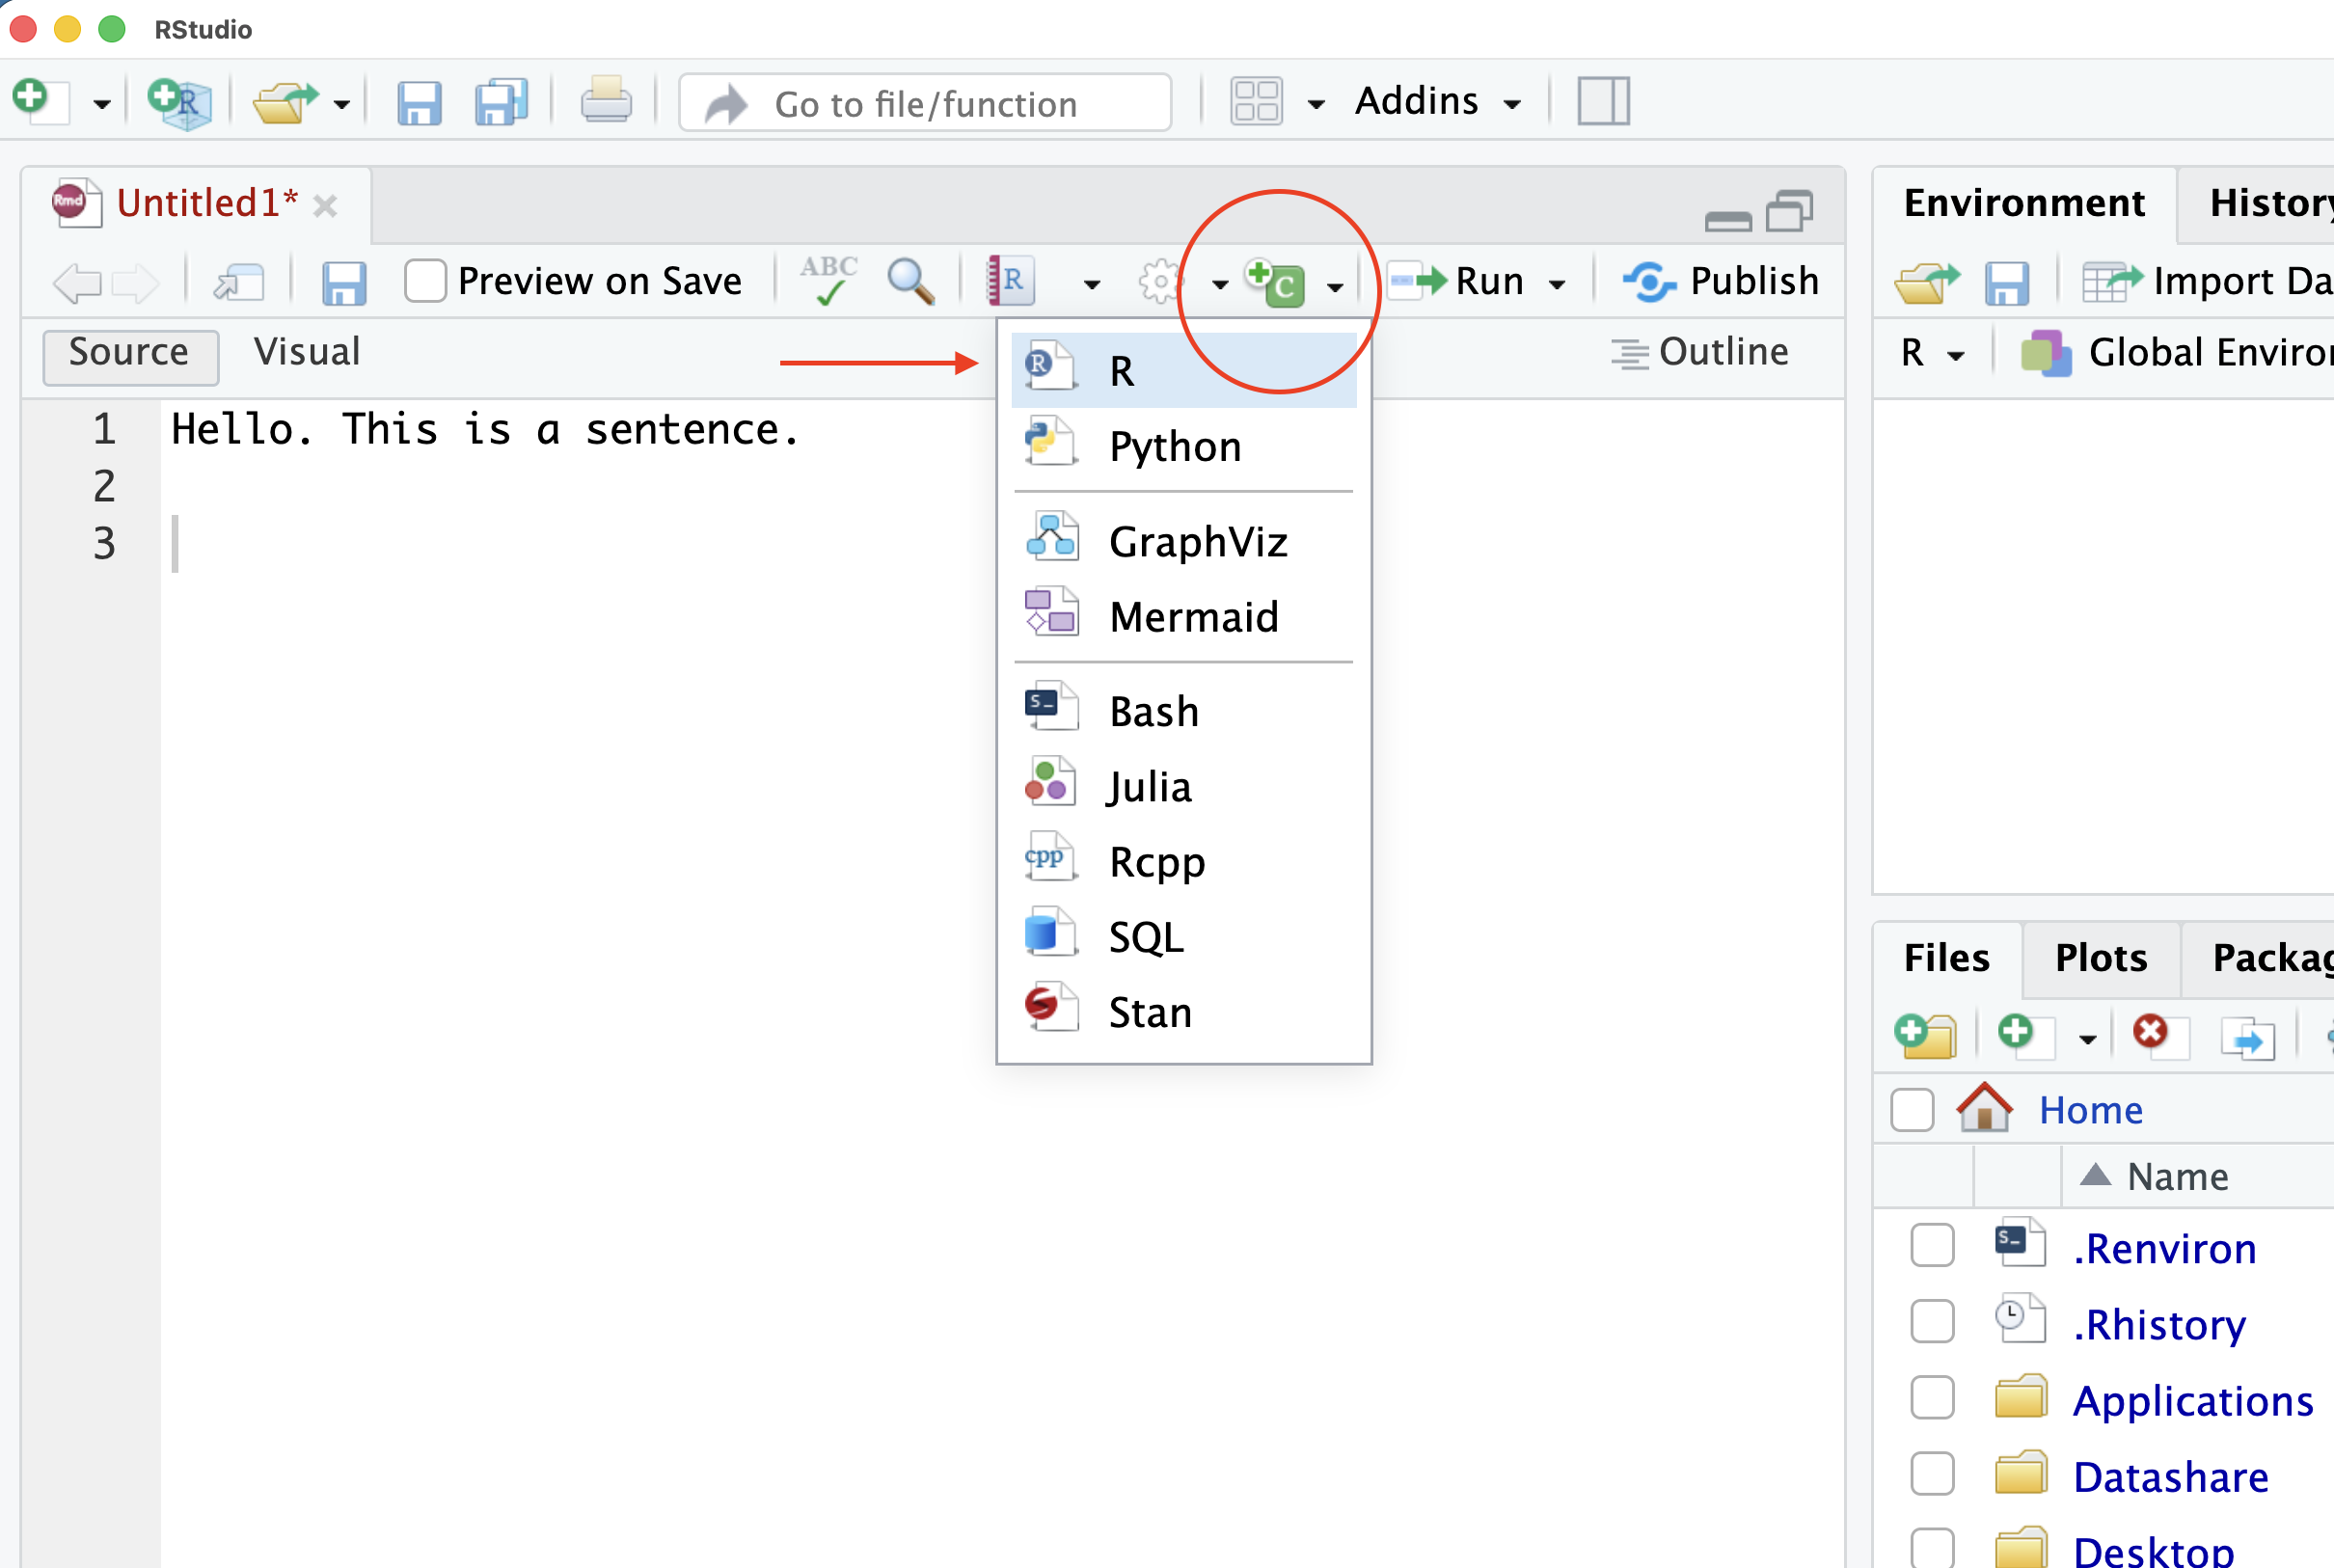Viewport: 2334px width, 1568px height.
Task: Click the Save All documents icon
Action: pos(501,102)
